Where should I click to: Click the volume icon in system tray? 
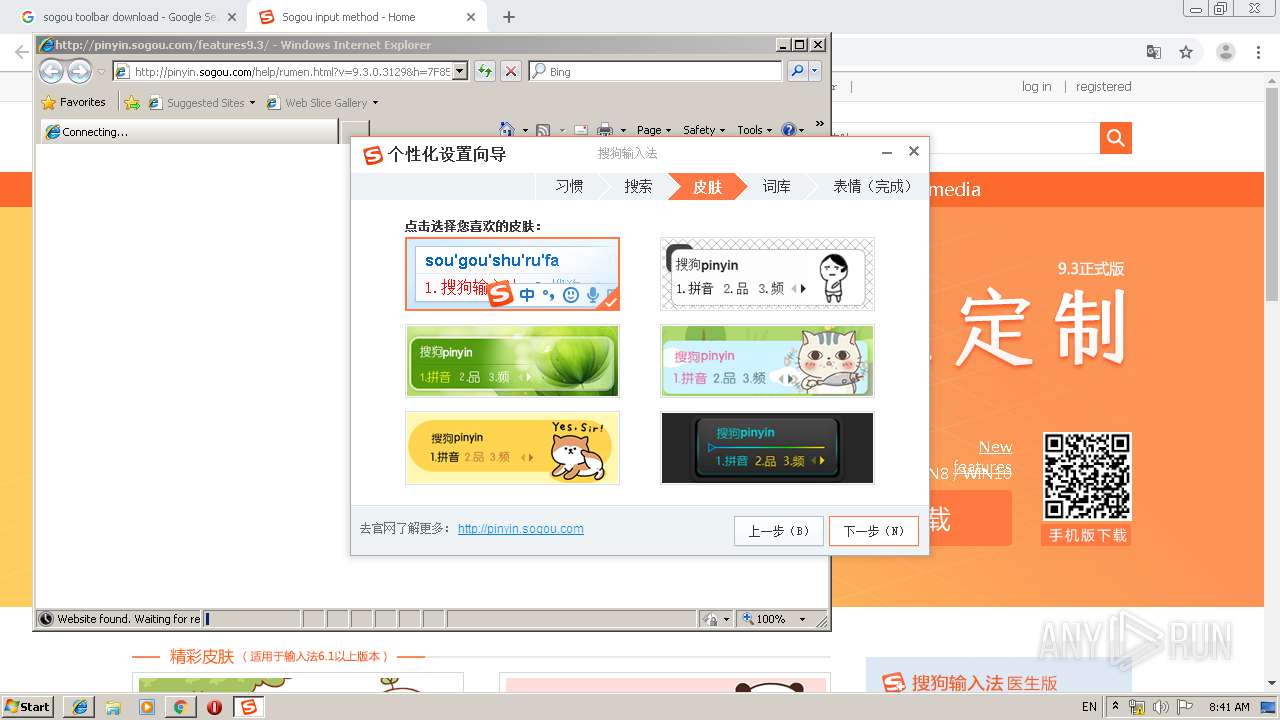click(1161, 707)
